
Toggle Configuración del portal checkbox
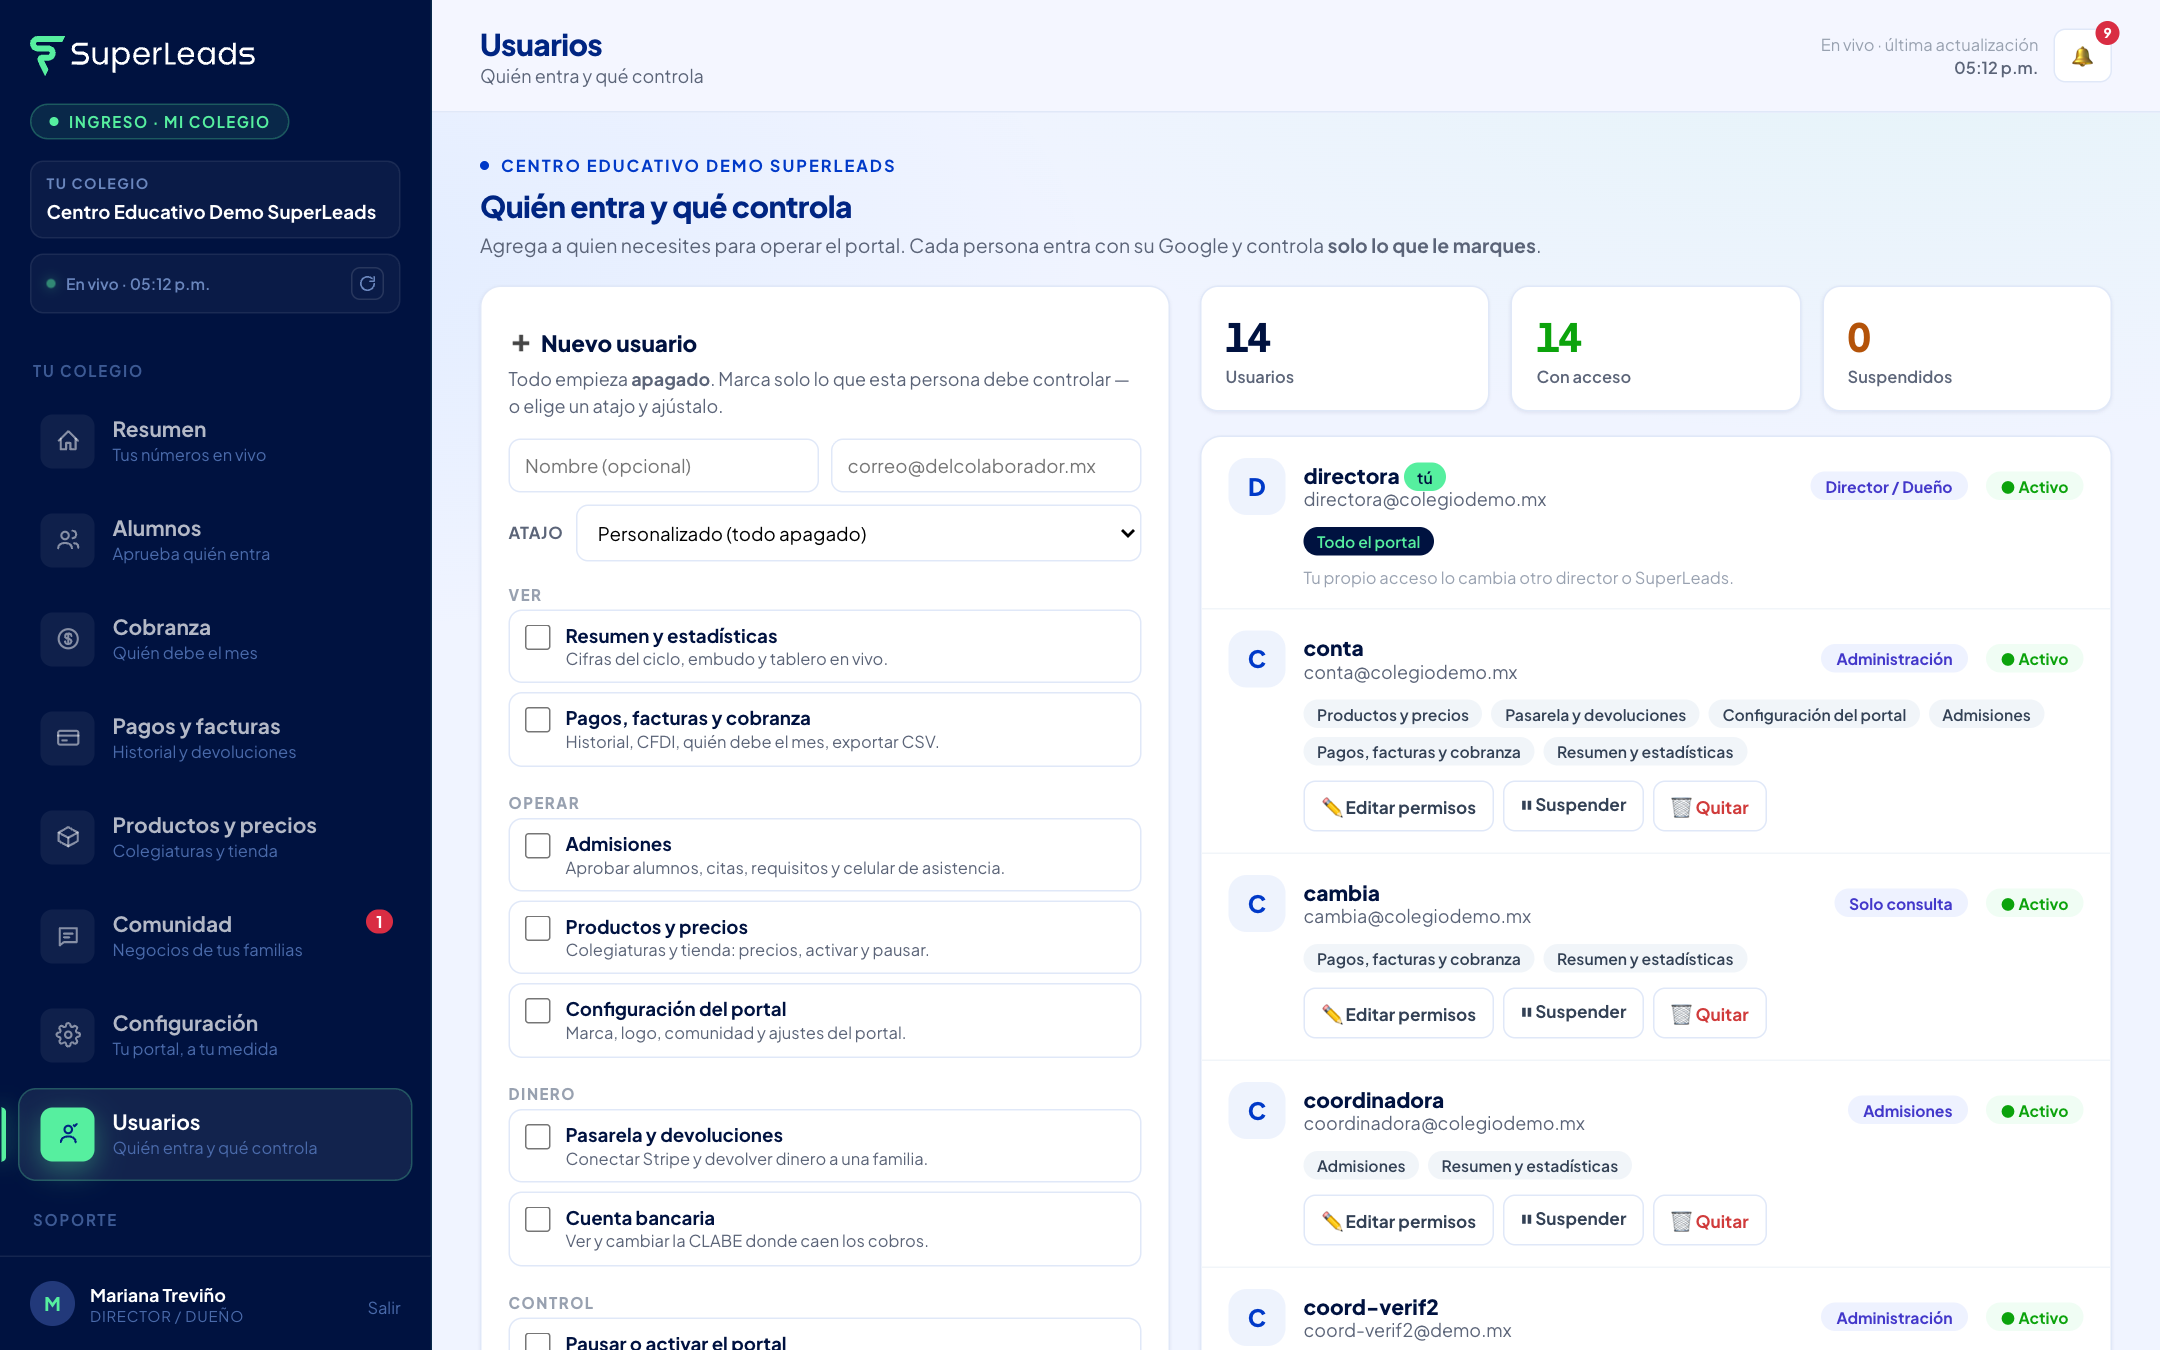pos(538,1011)
